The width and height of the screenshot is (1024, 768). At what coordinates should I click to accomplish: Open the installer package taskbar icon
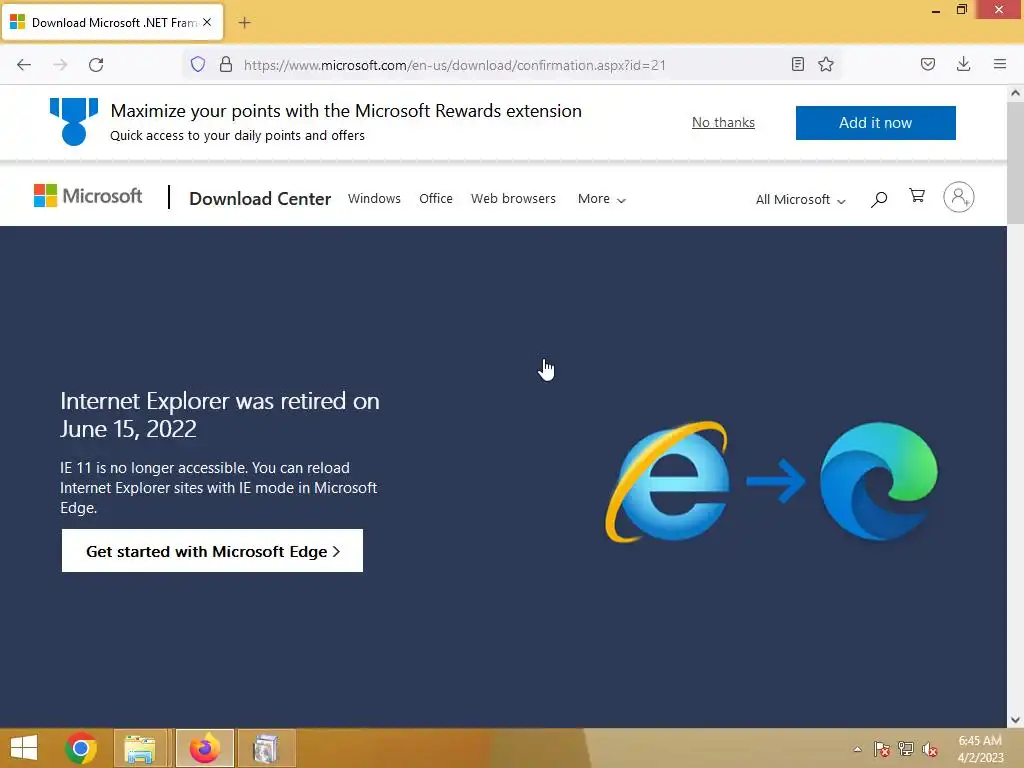click(x=266, y=748)
